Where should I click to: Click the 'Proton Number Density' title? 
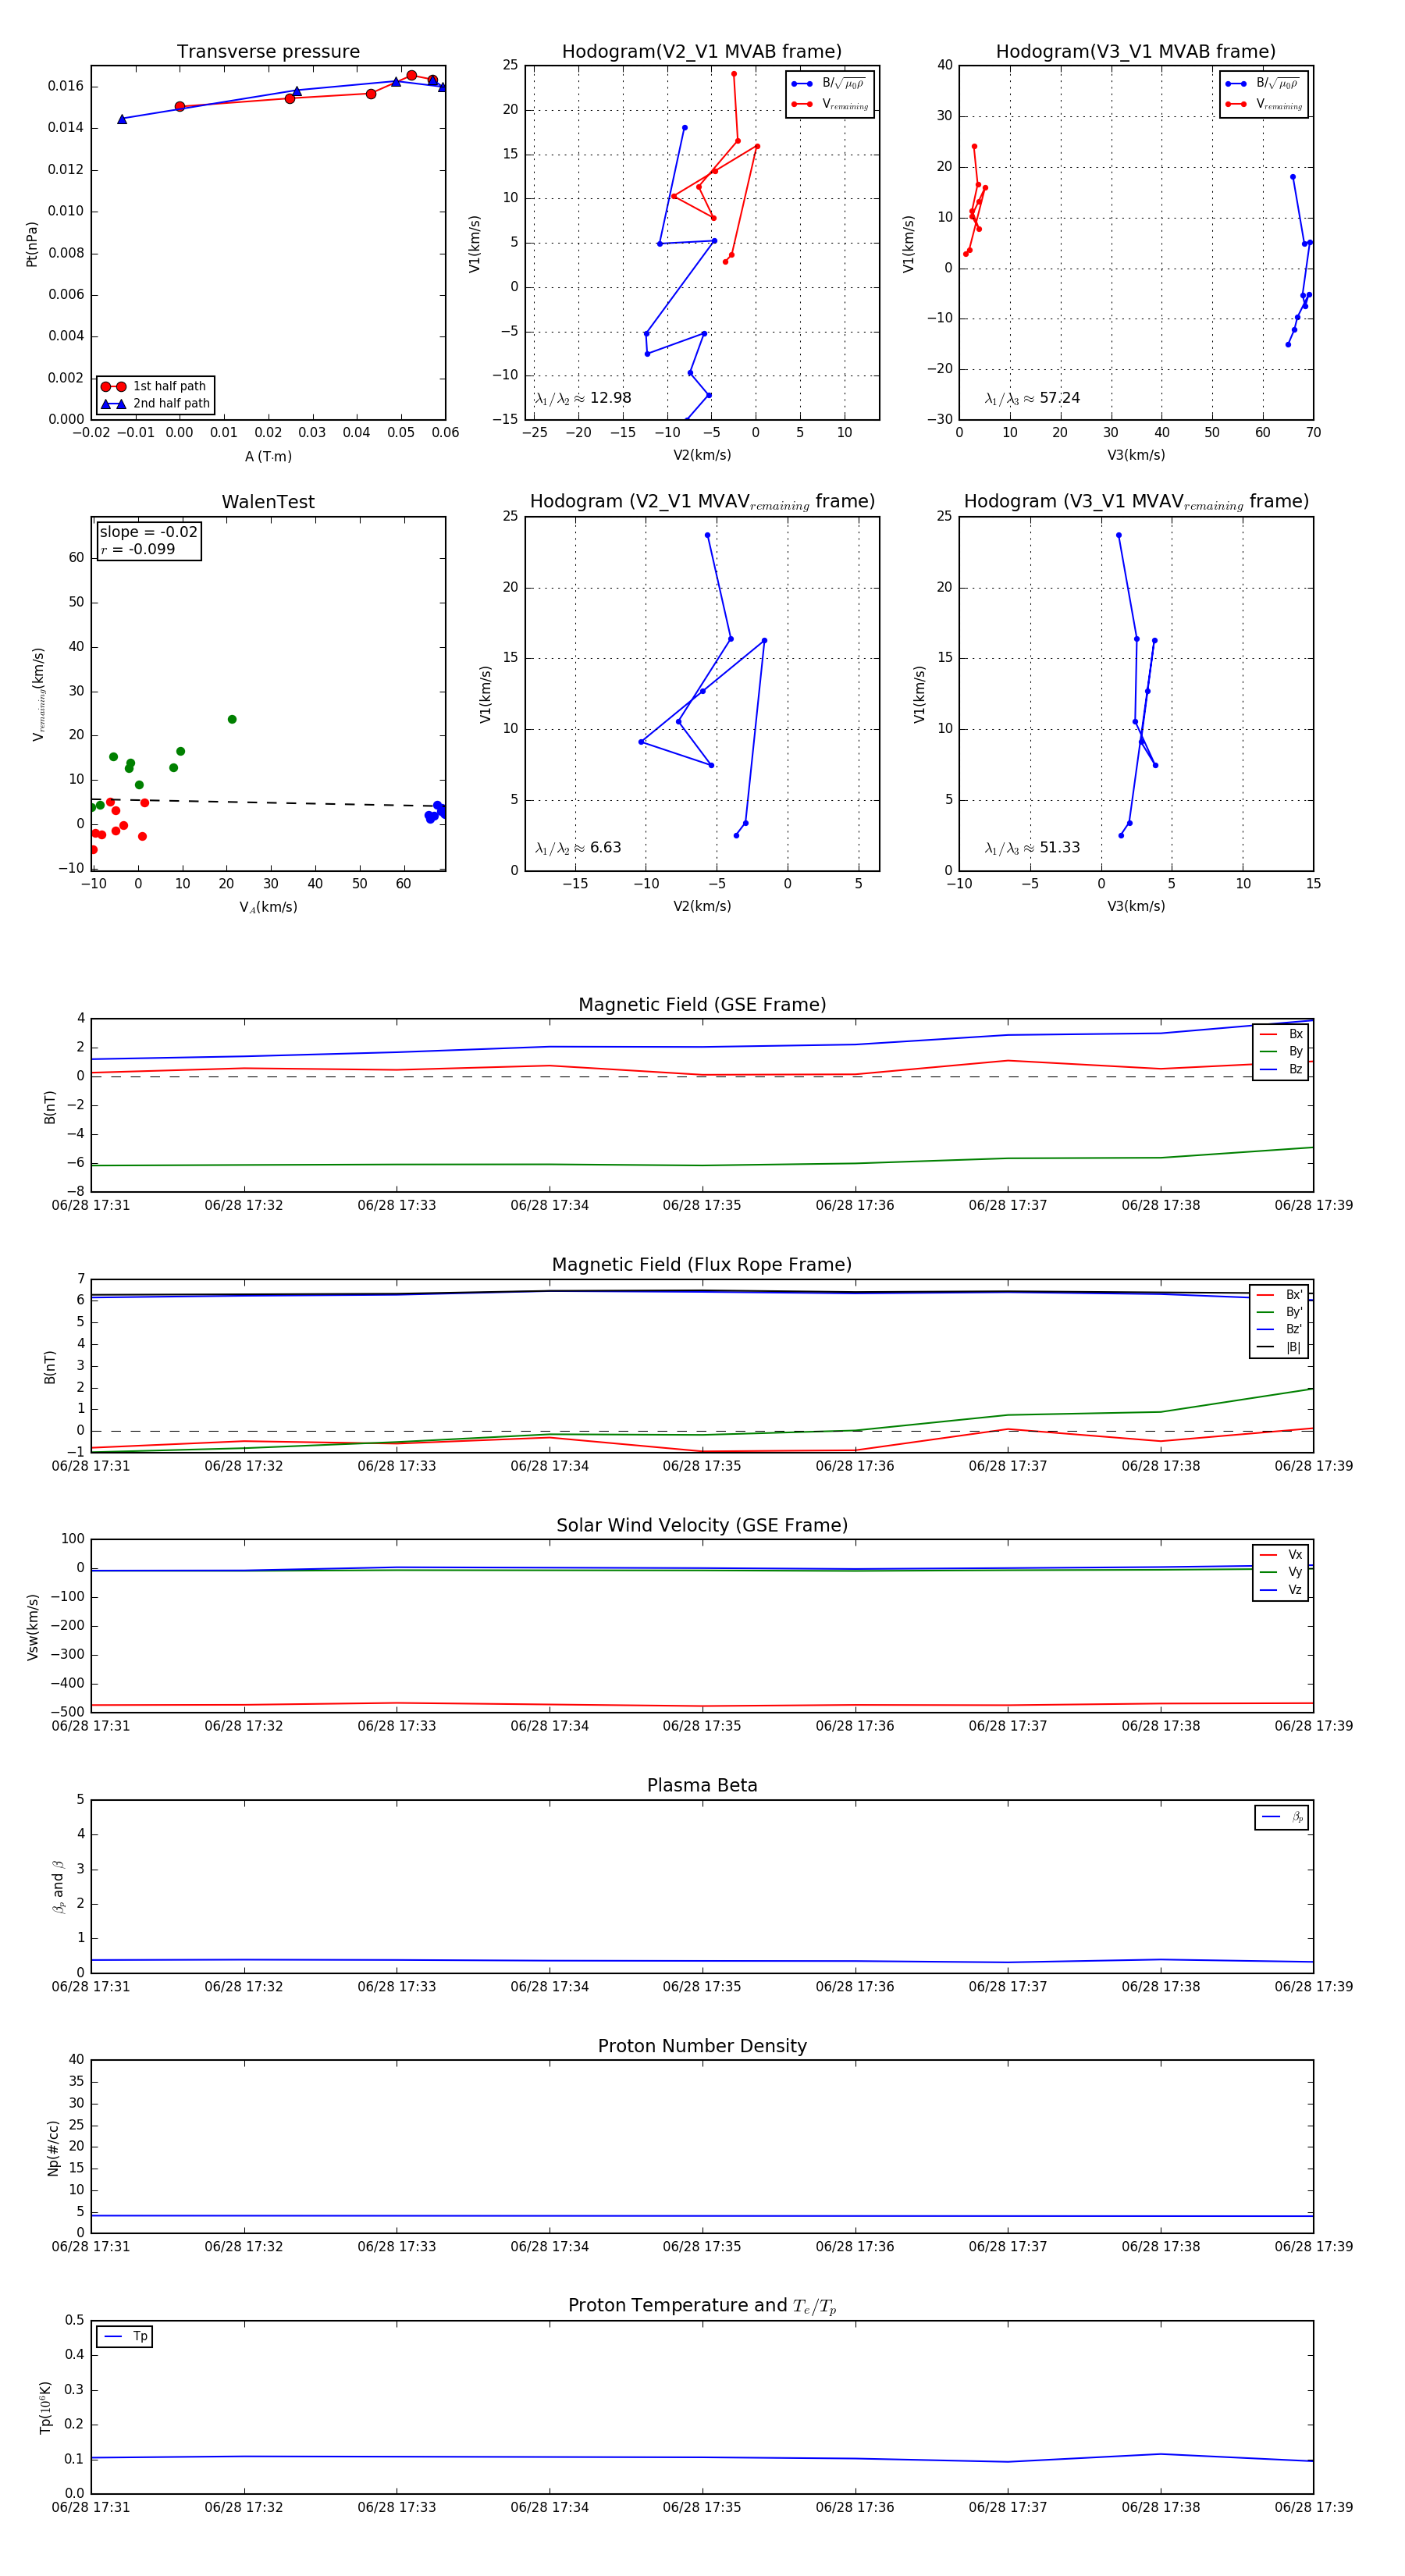click(702, 2046)
